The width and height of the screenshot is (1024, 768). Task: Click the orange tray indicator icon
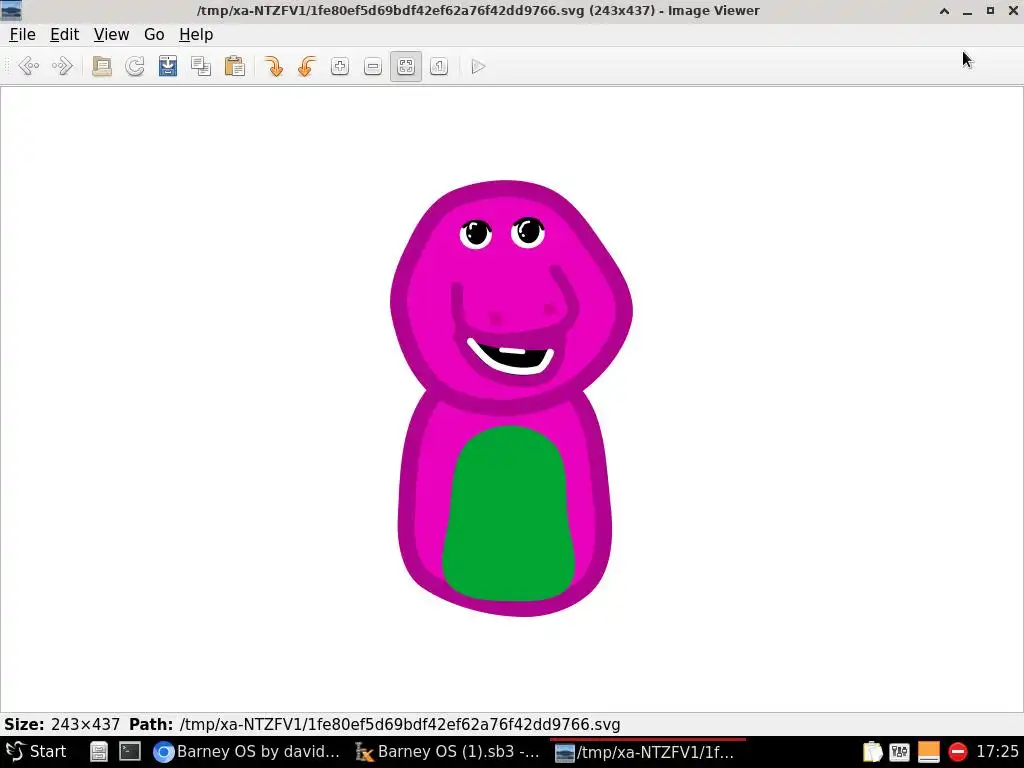pyautogui.click(x=929, y=752)
